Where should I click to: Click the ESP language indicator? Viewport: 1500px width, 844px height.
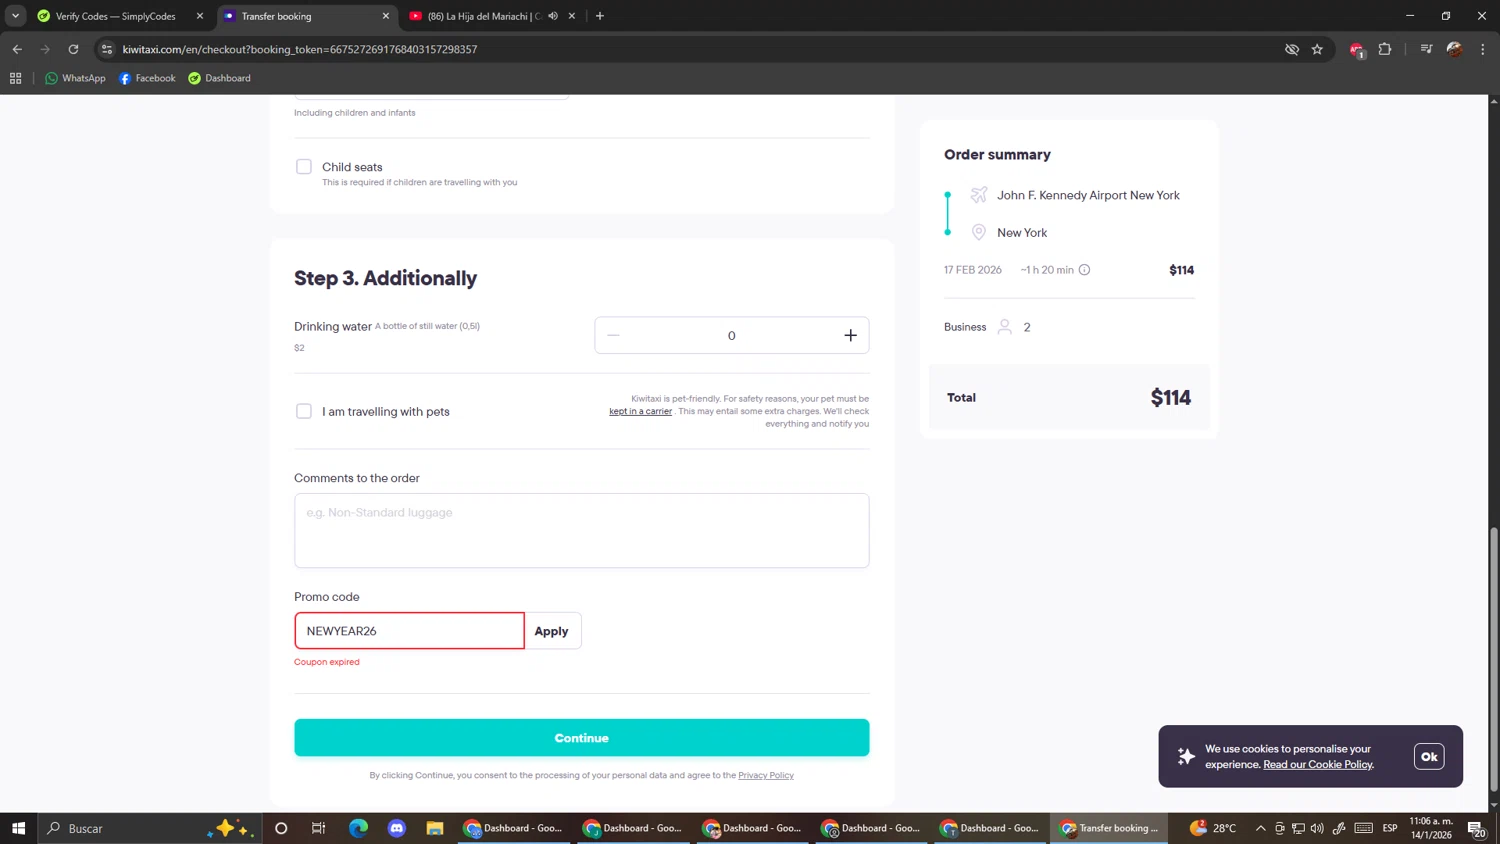[x=1390, y=828]
